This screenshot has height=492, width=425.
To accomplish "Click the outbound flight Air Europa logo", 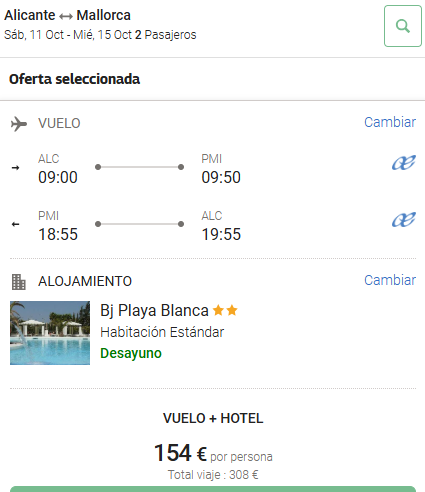I will 404,163.
